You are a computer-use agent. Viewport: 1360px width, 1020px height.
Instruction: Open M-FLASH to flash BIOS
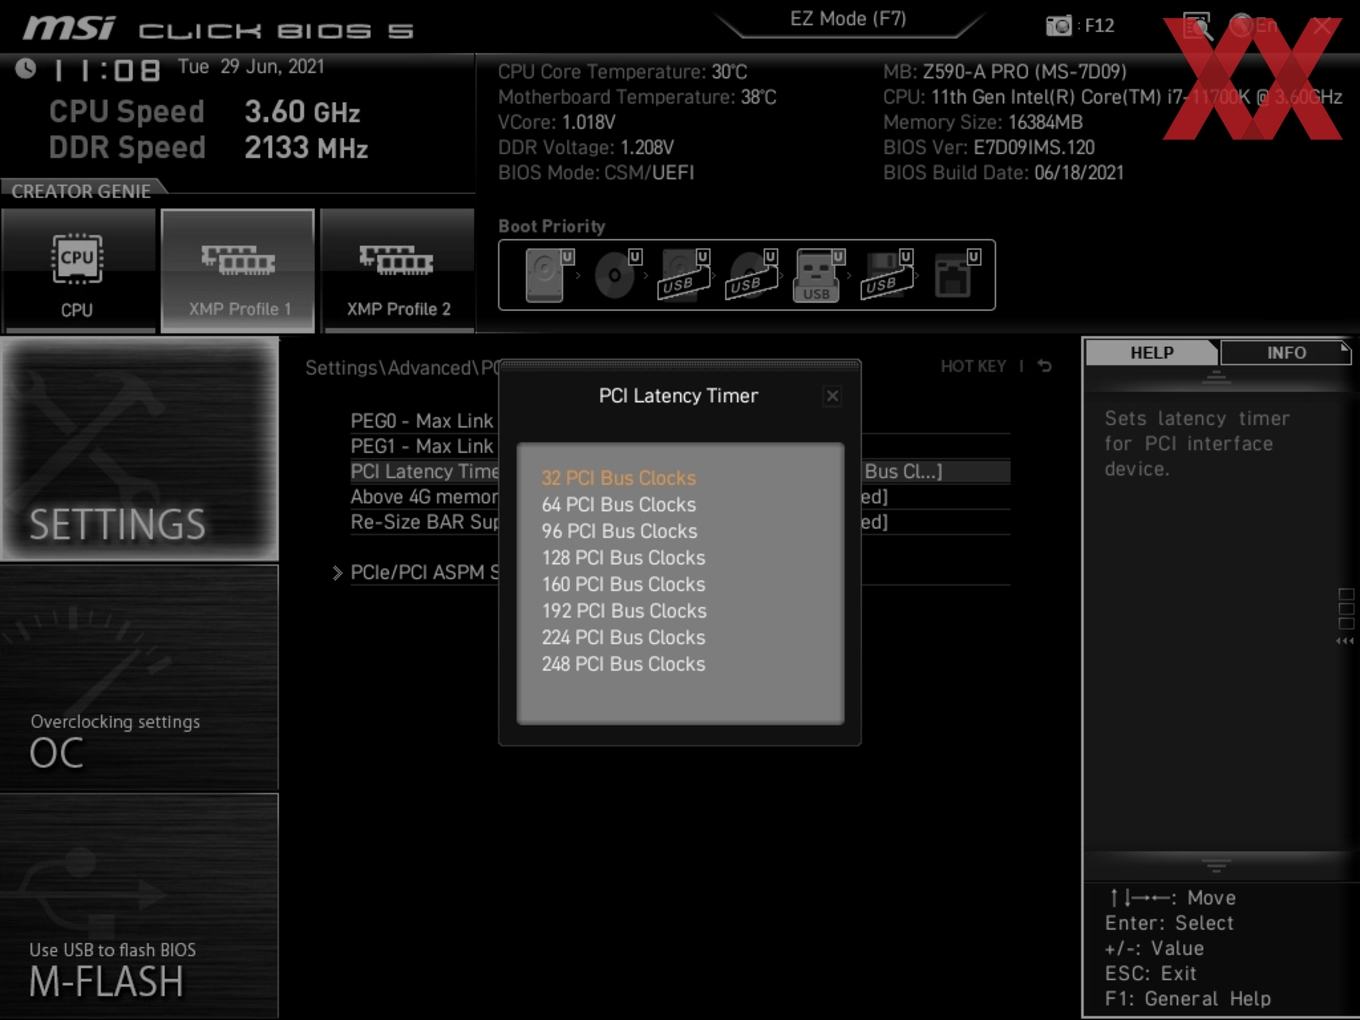(140, 906)
